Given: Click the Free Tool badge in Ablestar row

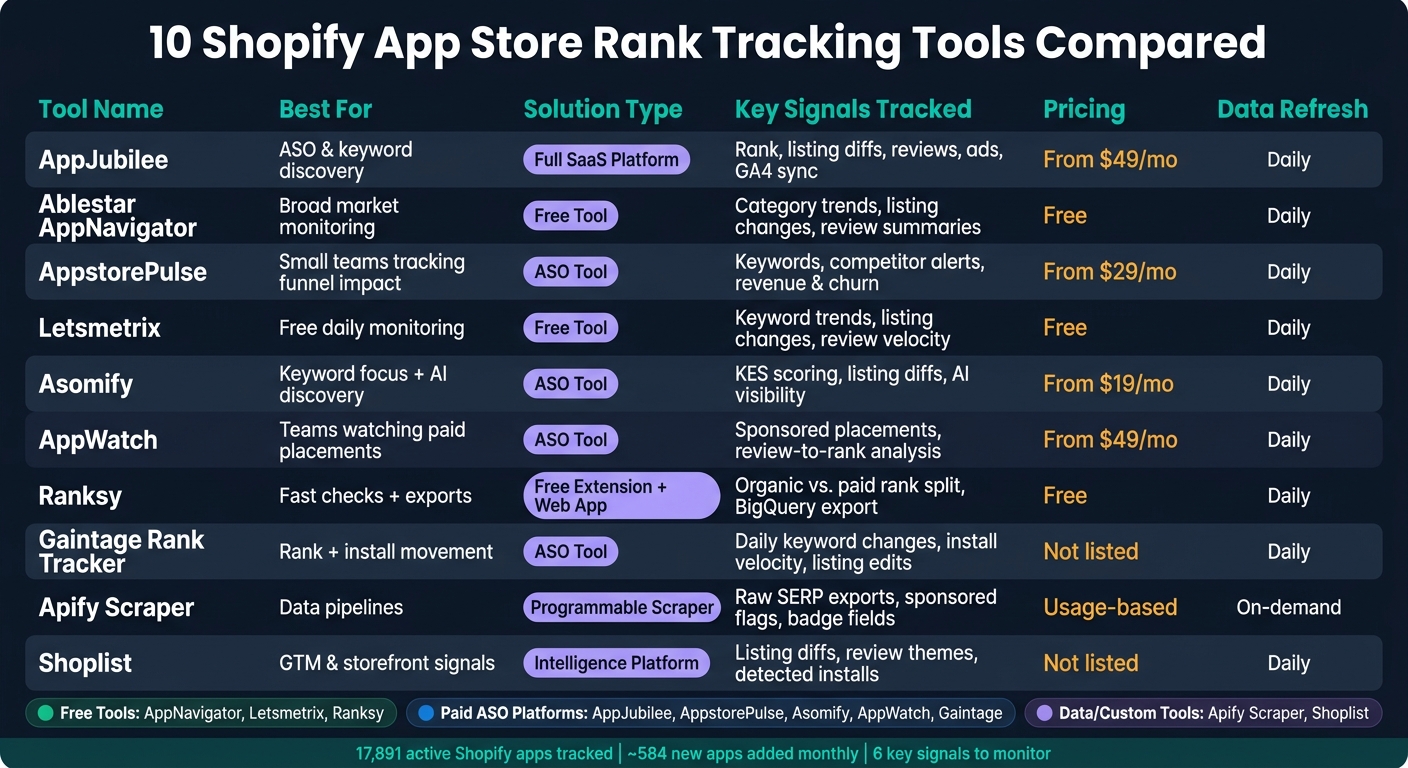Looking at the screenshot, I should coord(570,216).
